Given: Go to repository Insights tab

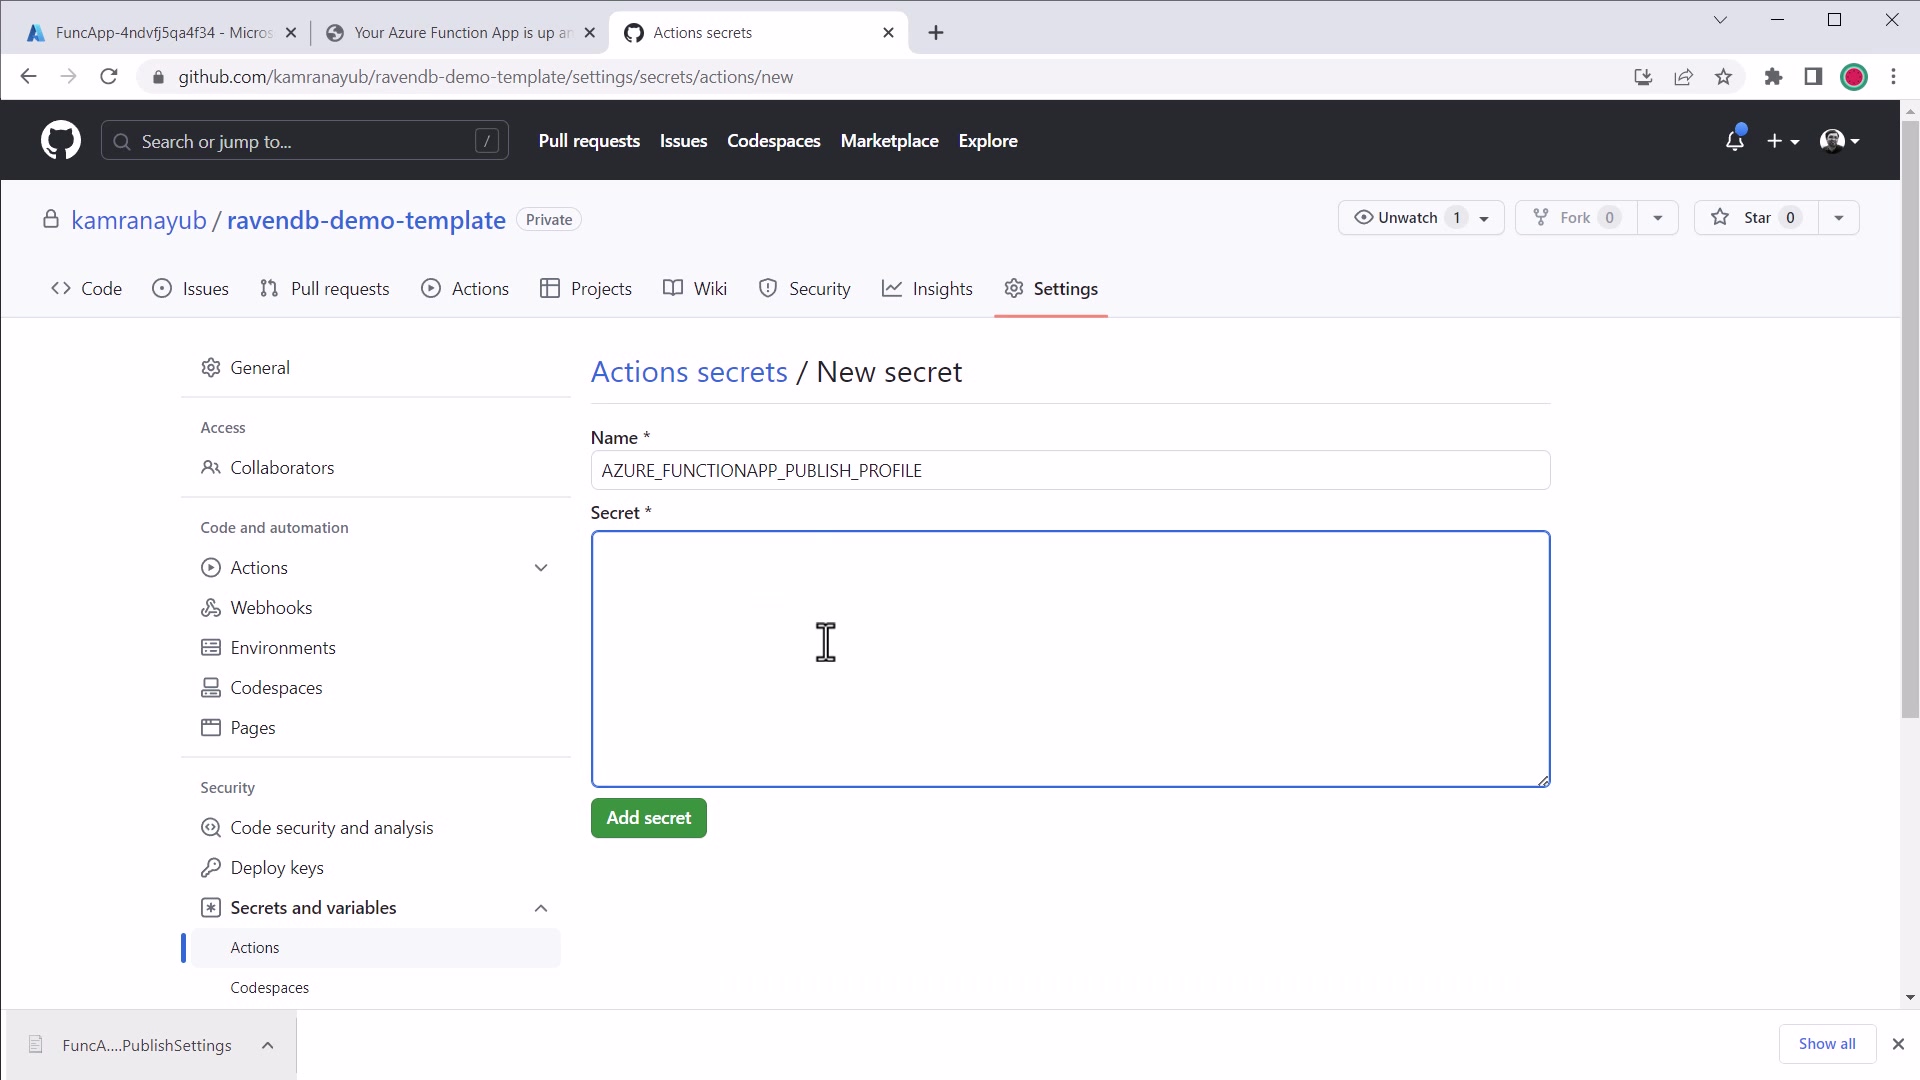Looking at the screenshot, I should (927, 289).
